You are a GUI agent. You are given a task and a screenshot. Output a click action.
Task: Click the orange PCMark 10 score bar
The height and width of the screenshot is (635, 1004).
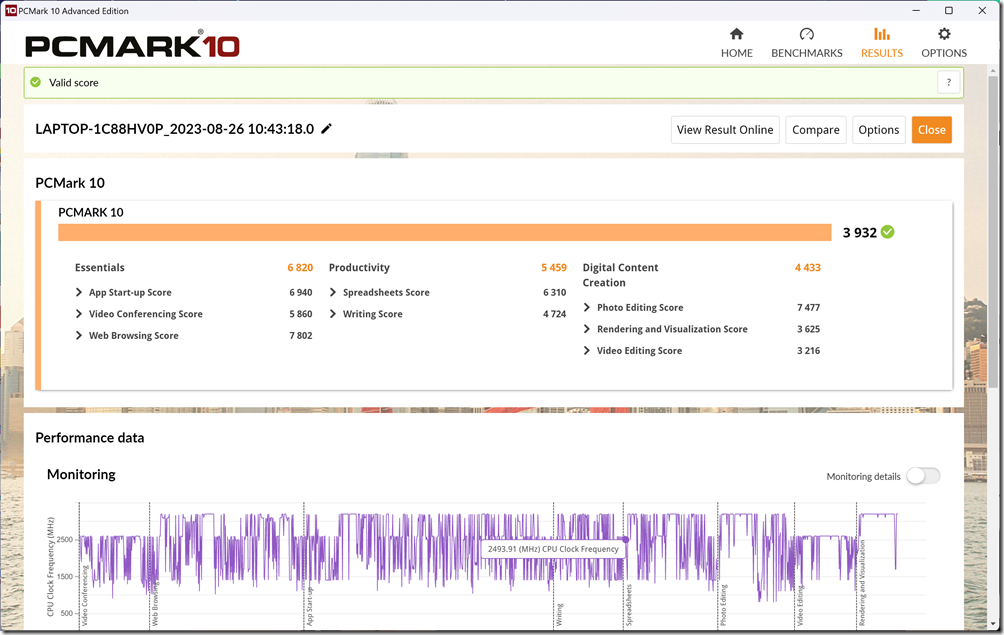[x=444, y=233]
